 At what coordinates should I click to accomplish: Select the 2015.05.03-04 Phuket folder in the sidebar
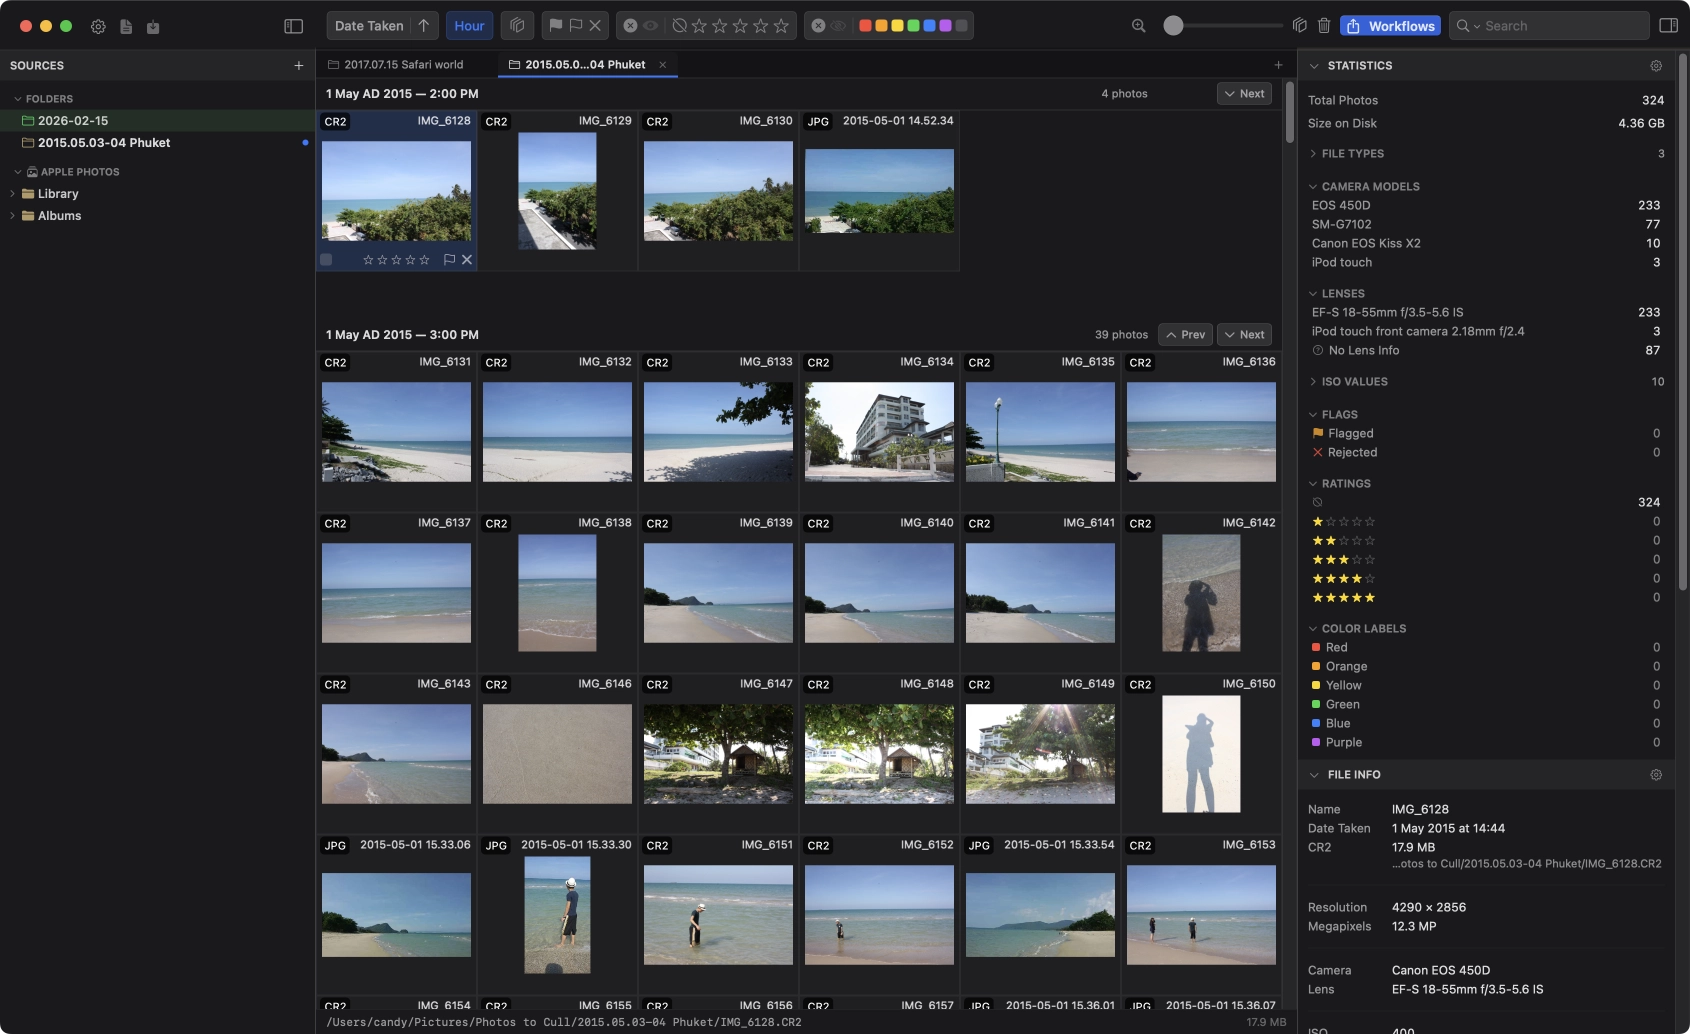coord(157,143)
